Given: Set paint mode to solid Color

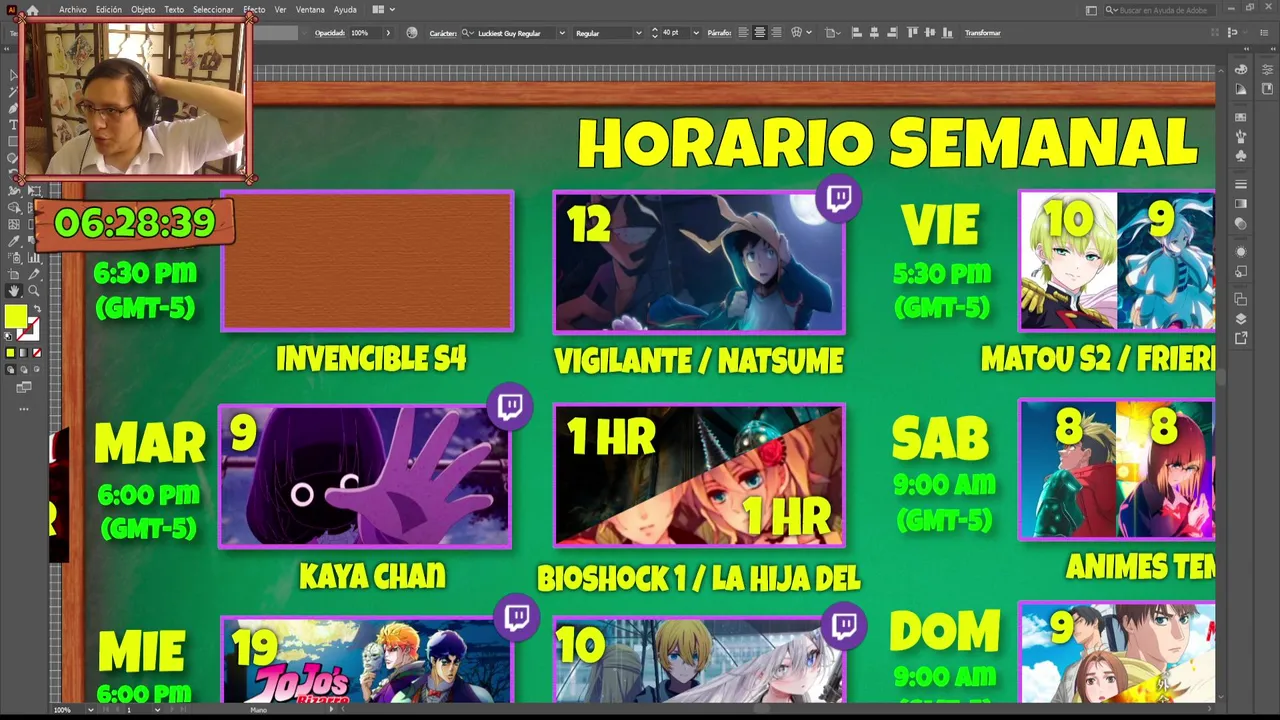Looking at the screenshot, I should pos(11,353).
